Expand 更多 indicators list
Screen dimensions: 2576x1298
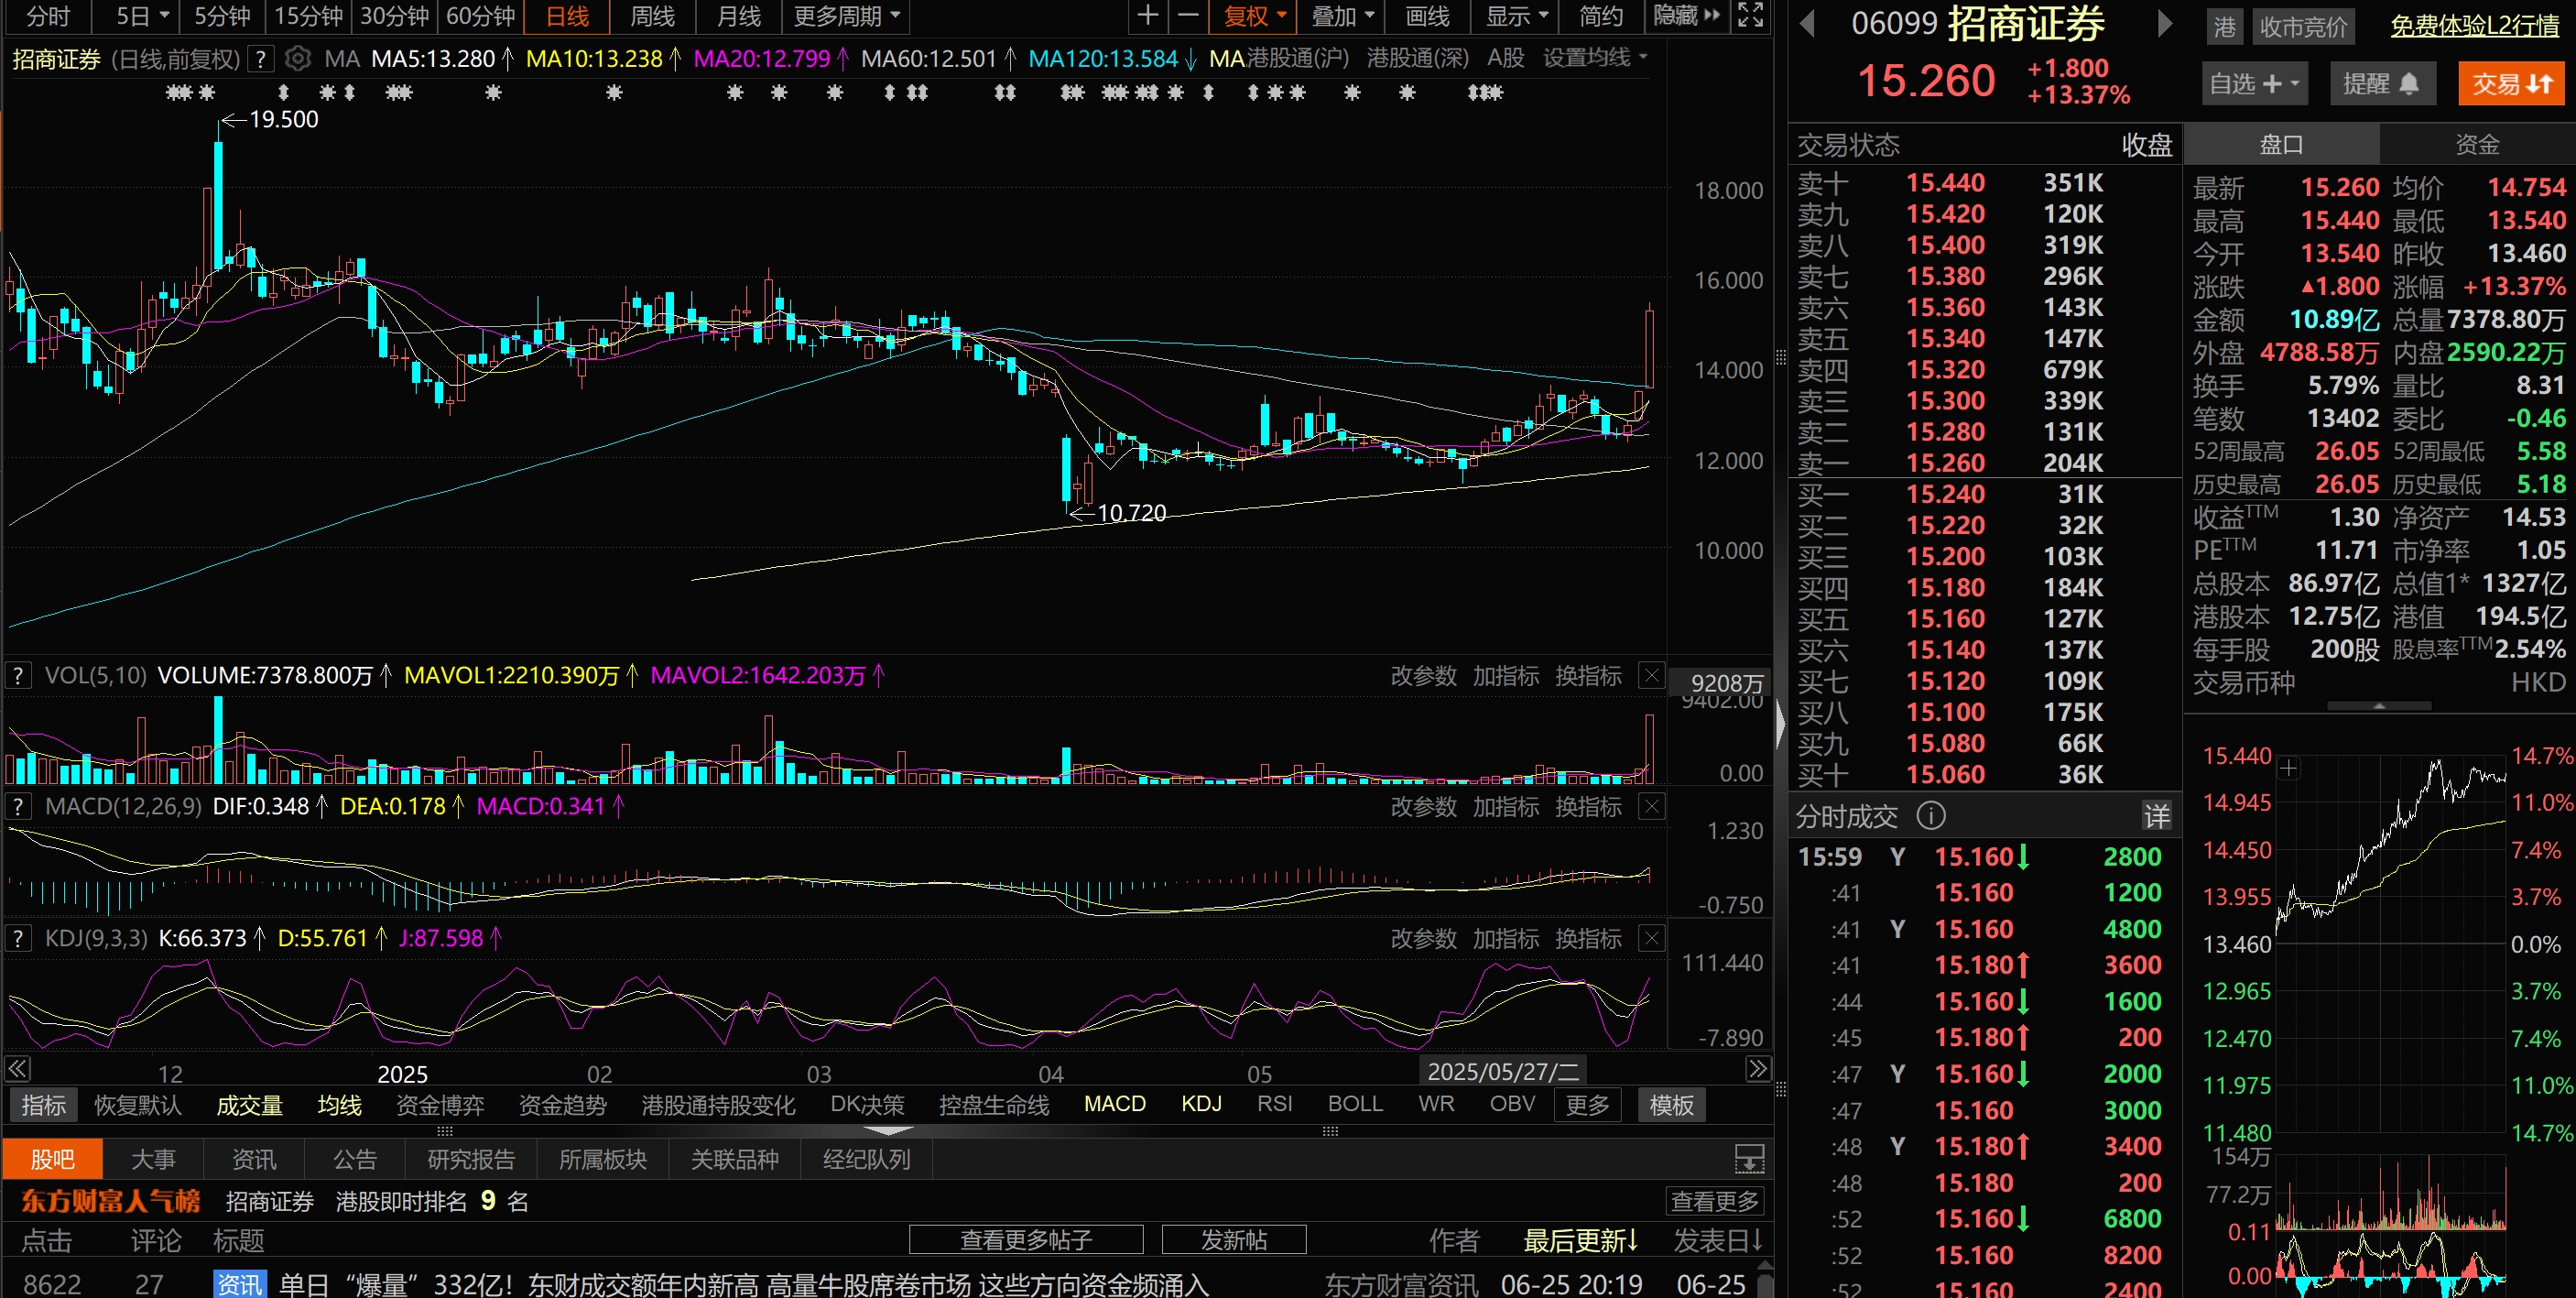(x=1588, y=1105)
